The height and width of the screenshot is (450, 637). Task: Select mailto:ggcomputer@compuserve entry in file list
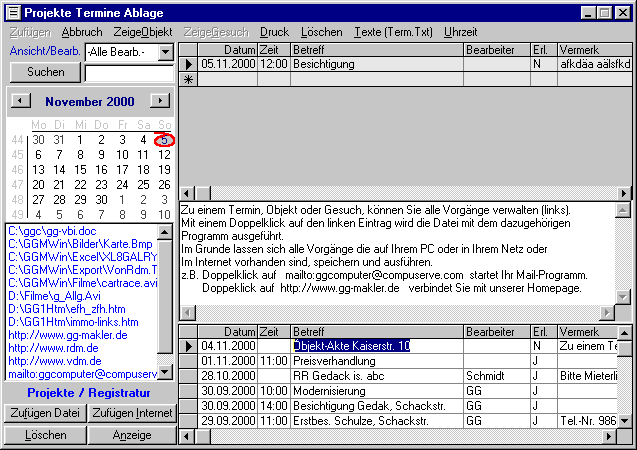coord(82,374)
